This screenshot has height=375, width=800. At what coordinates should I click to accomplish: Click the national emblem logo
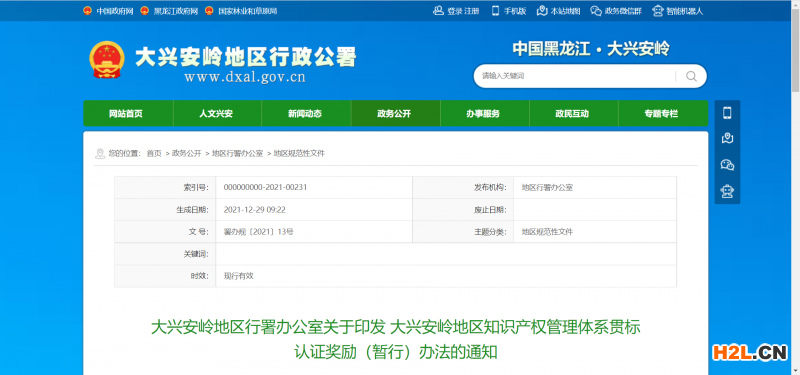pyautogui.click(x=107, y=60)
